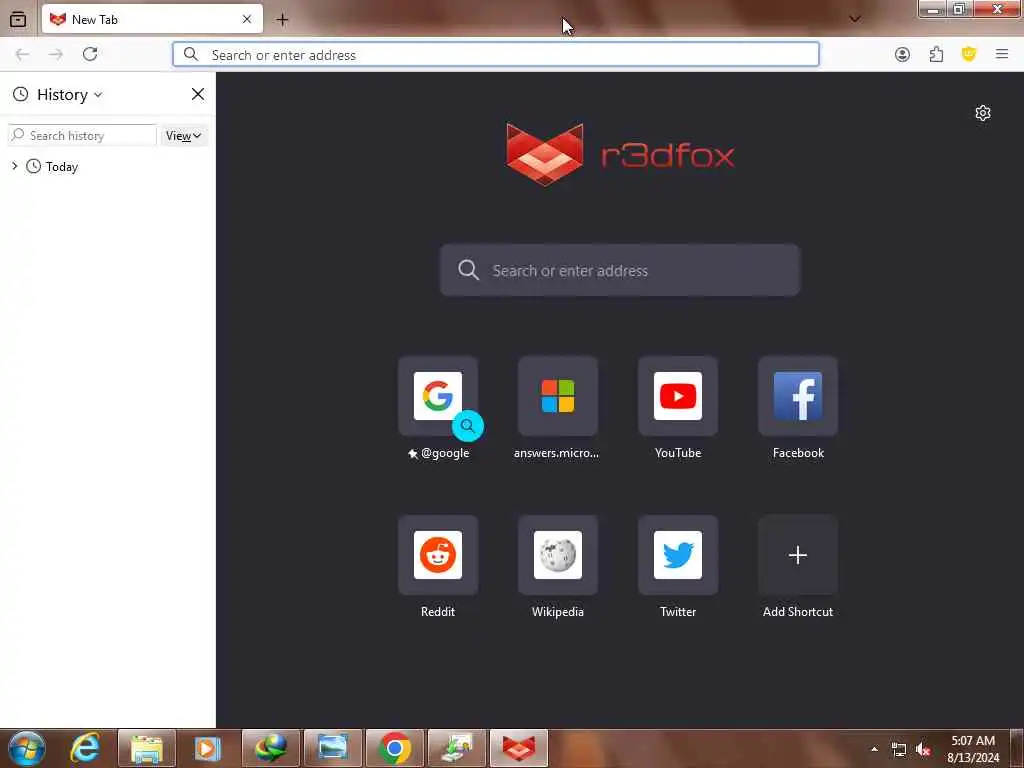
Task: Open the @google shortcut tile
Action: coord(438,396)
